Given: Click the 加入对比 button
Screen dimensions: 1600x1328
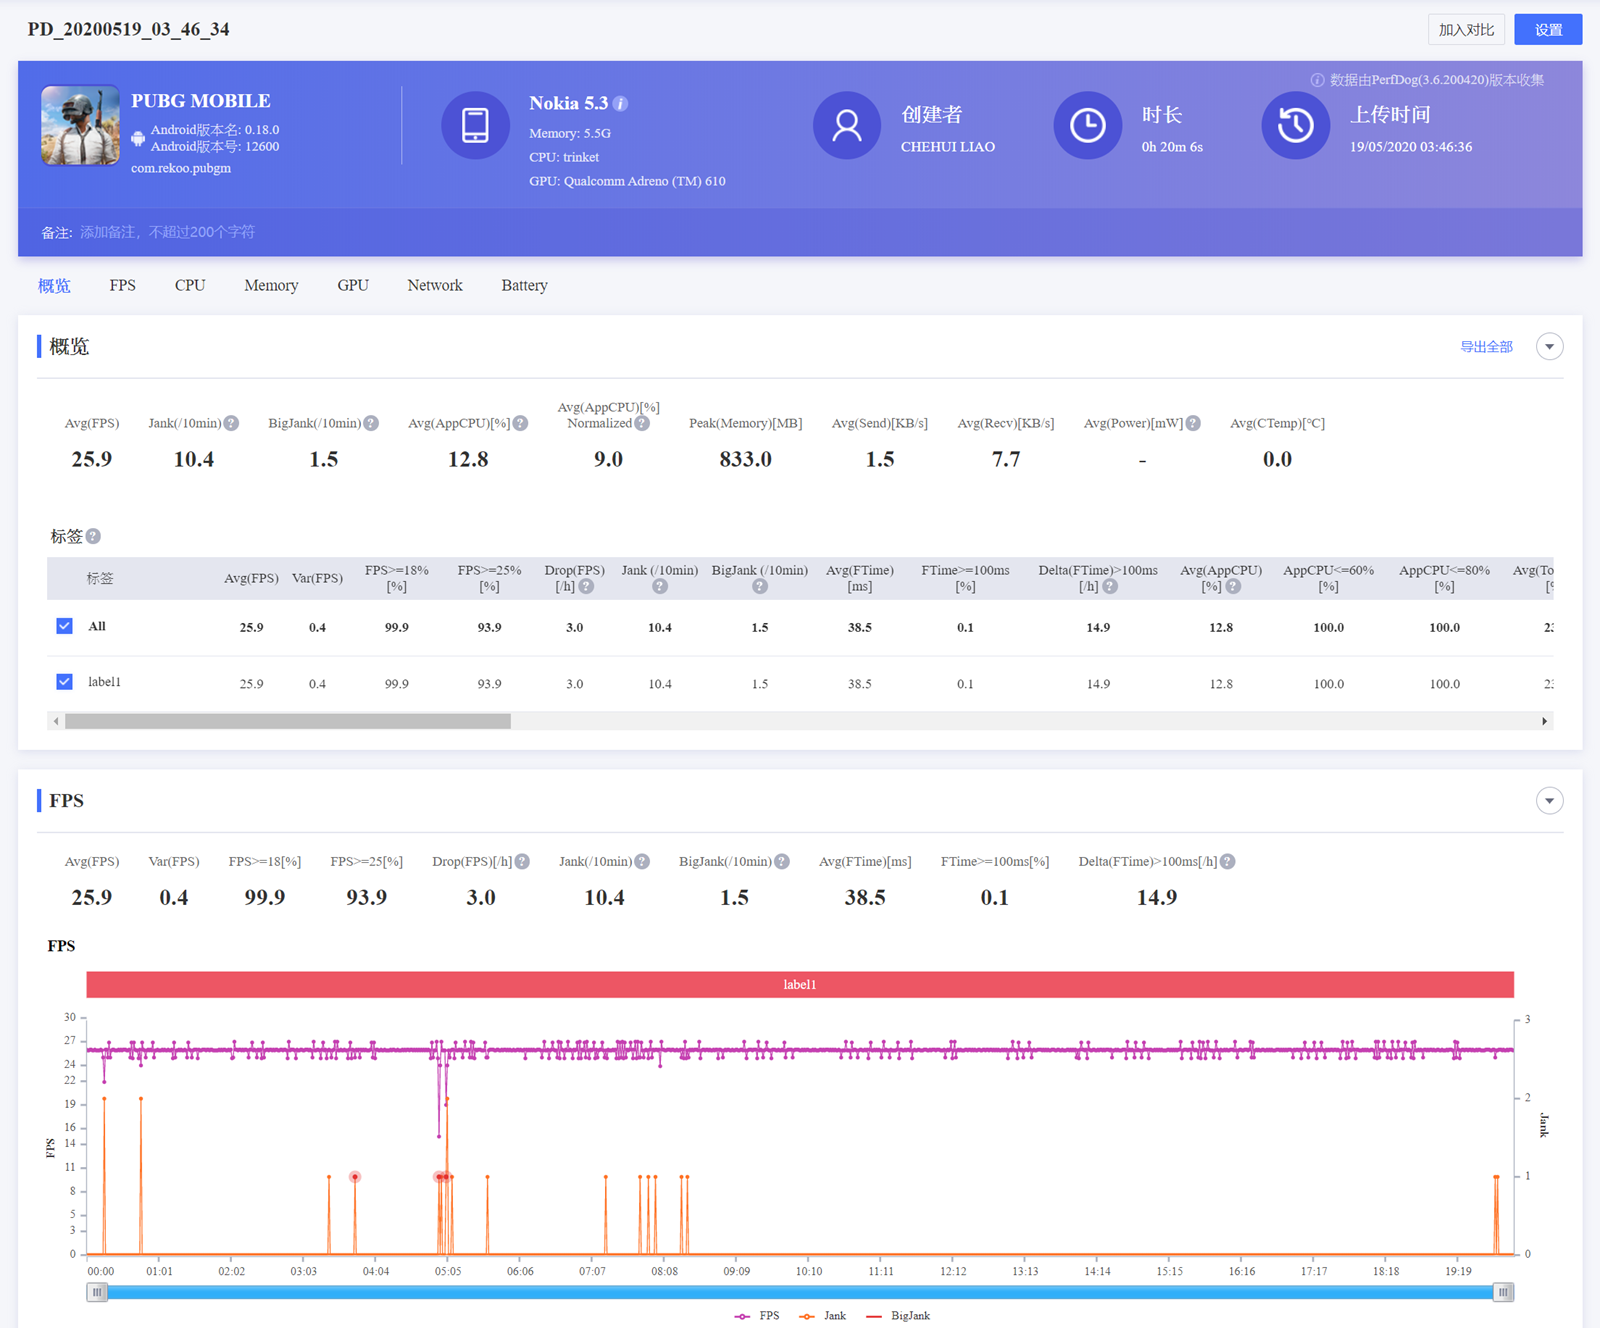Looking at the screenshot, I should [x=1465, y=30].
